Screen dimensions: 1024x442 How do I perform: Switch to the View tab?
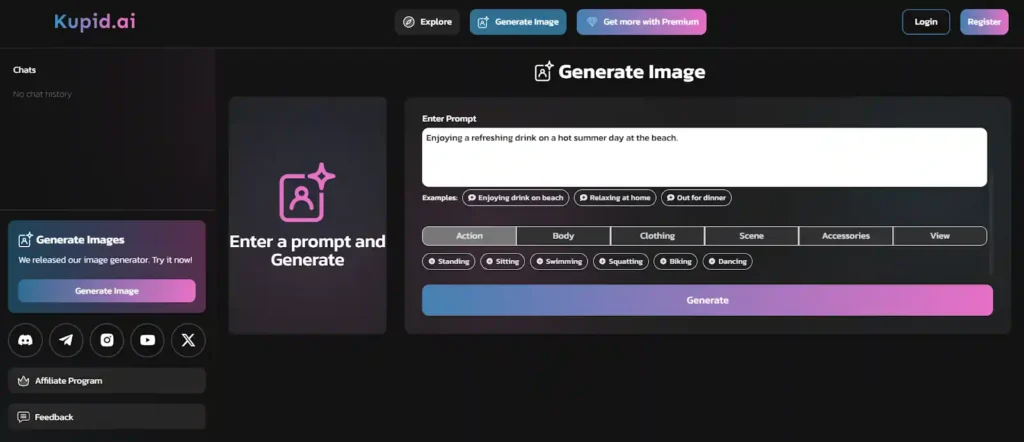pos(940,236)
